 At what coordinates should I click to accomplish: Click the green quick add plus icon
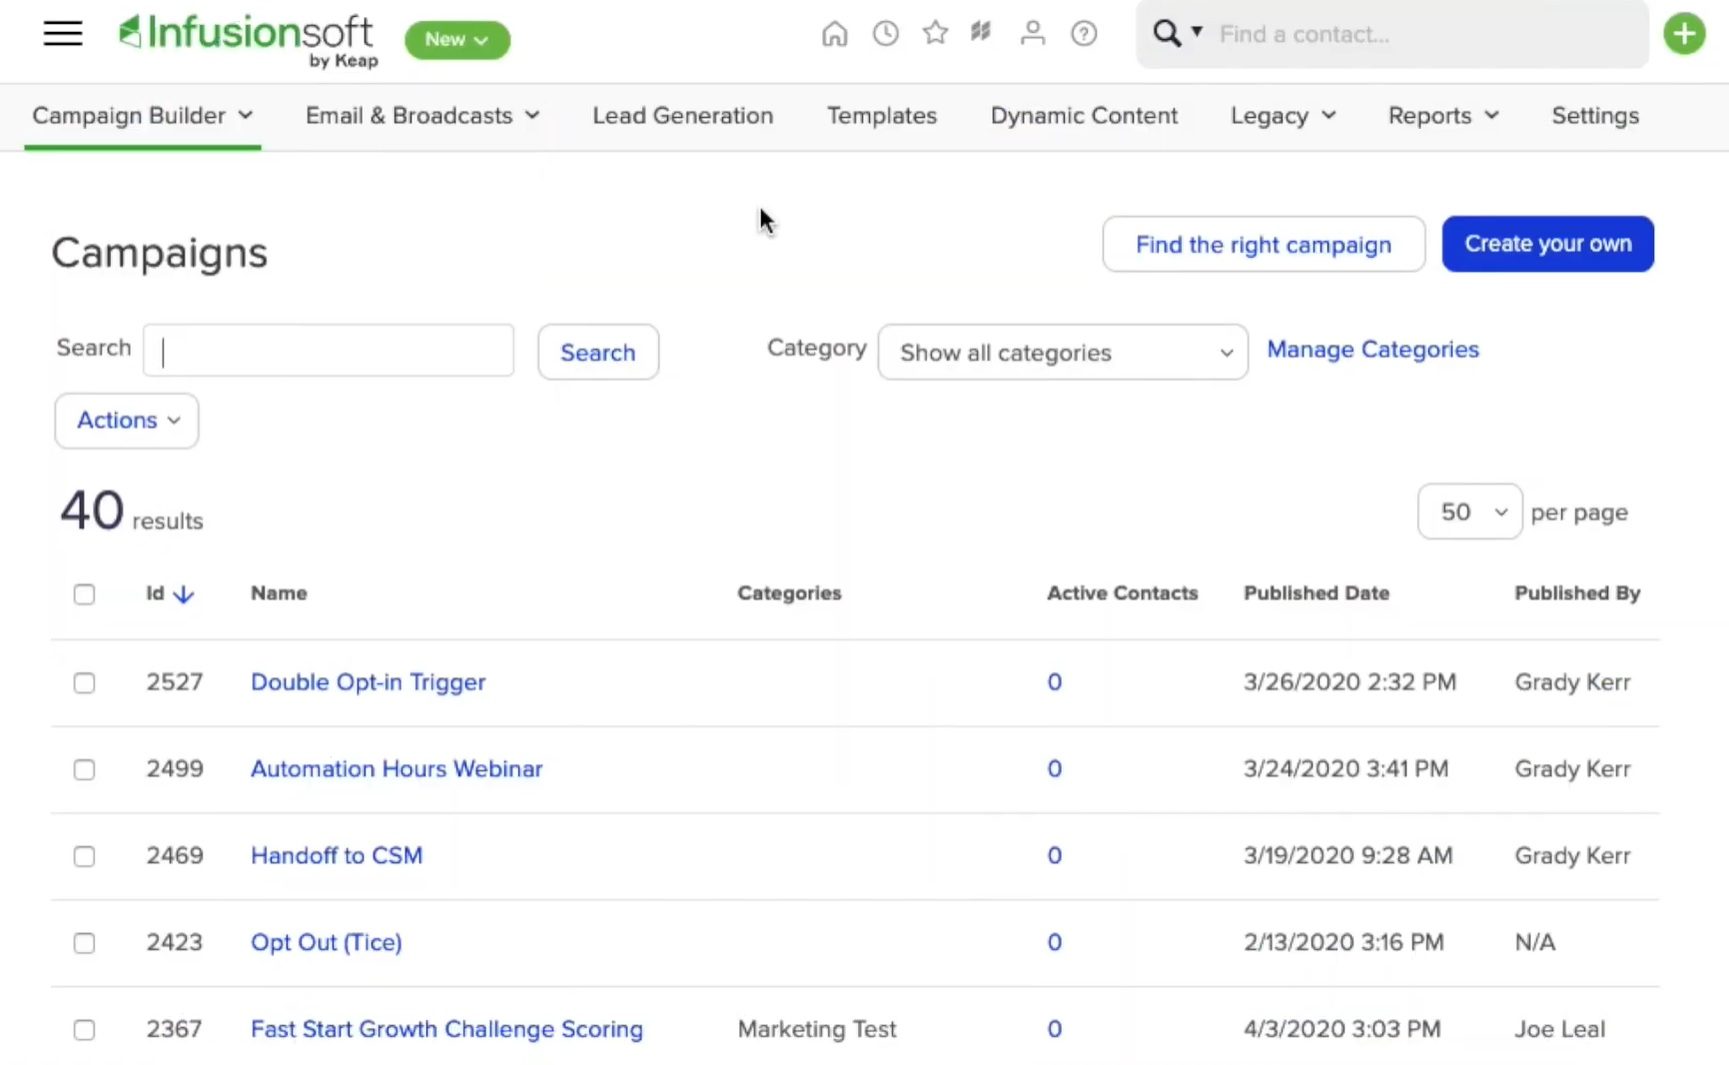[1684, 33]
